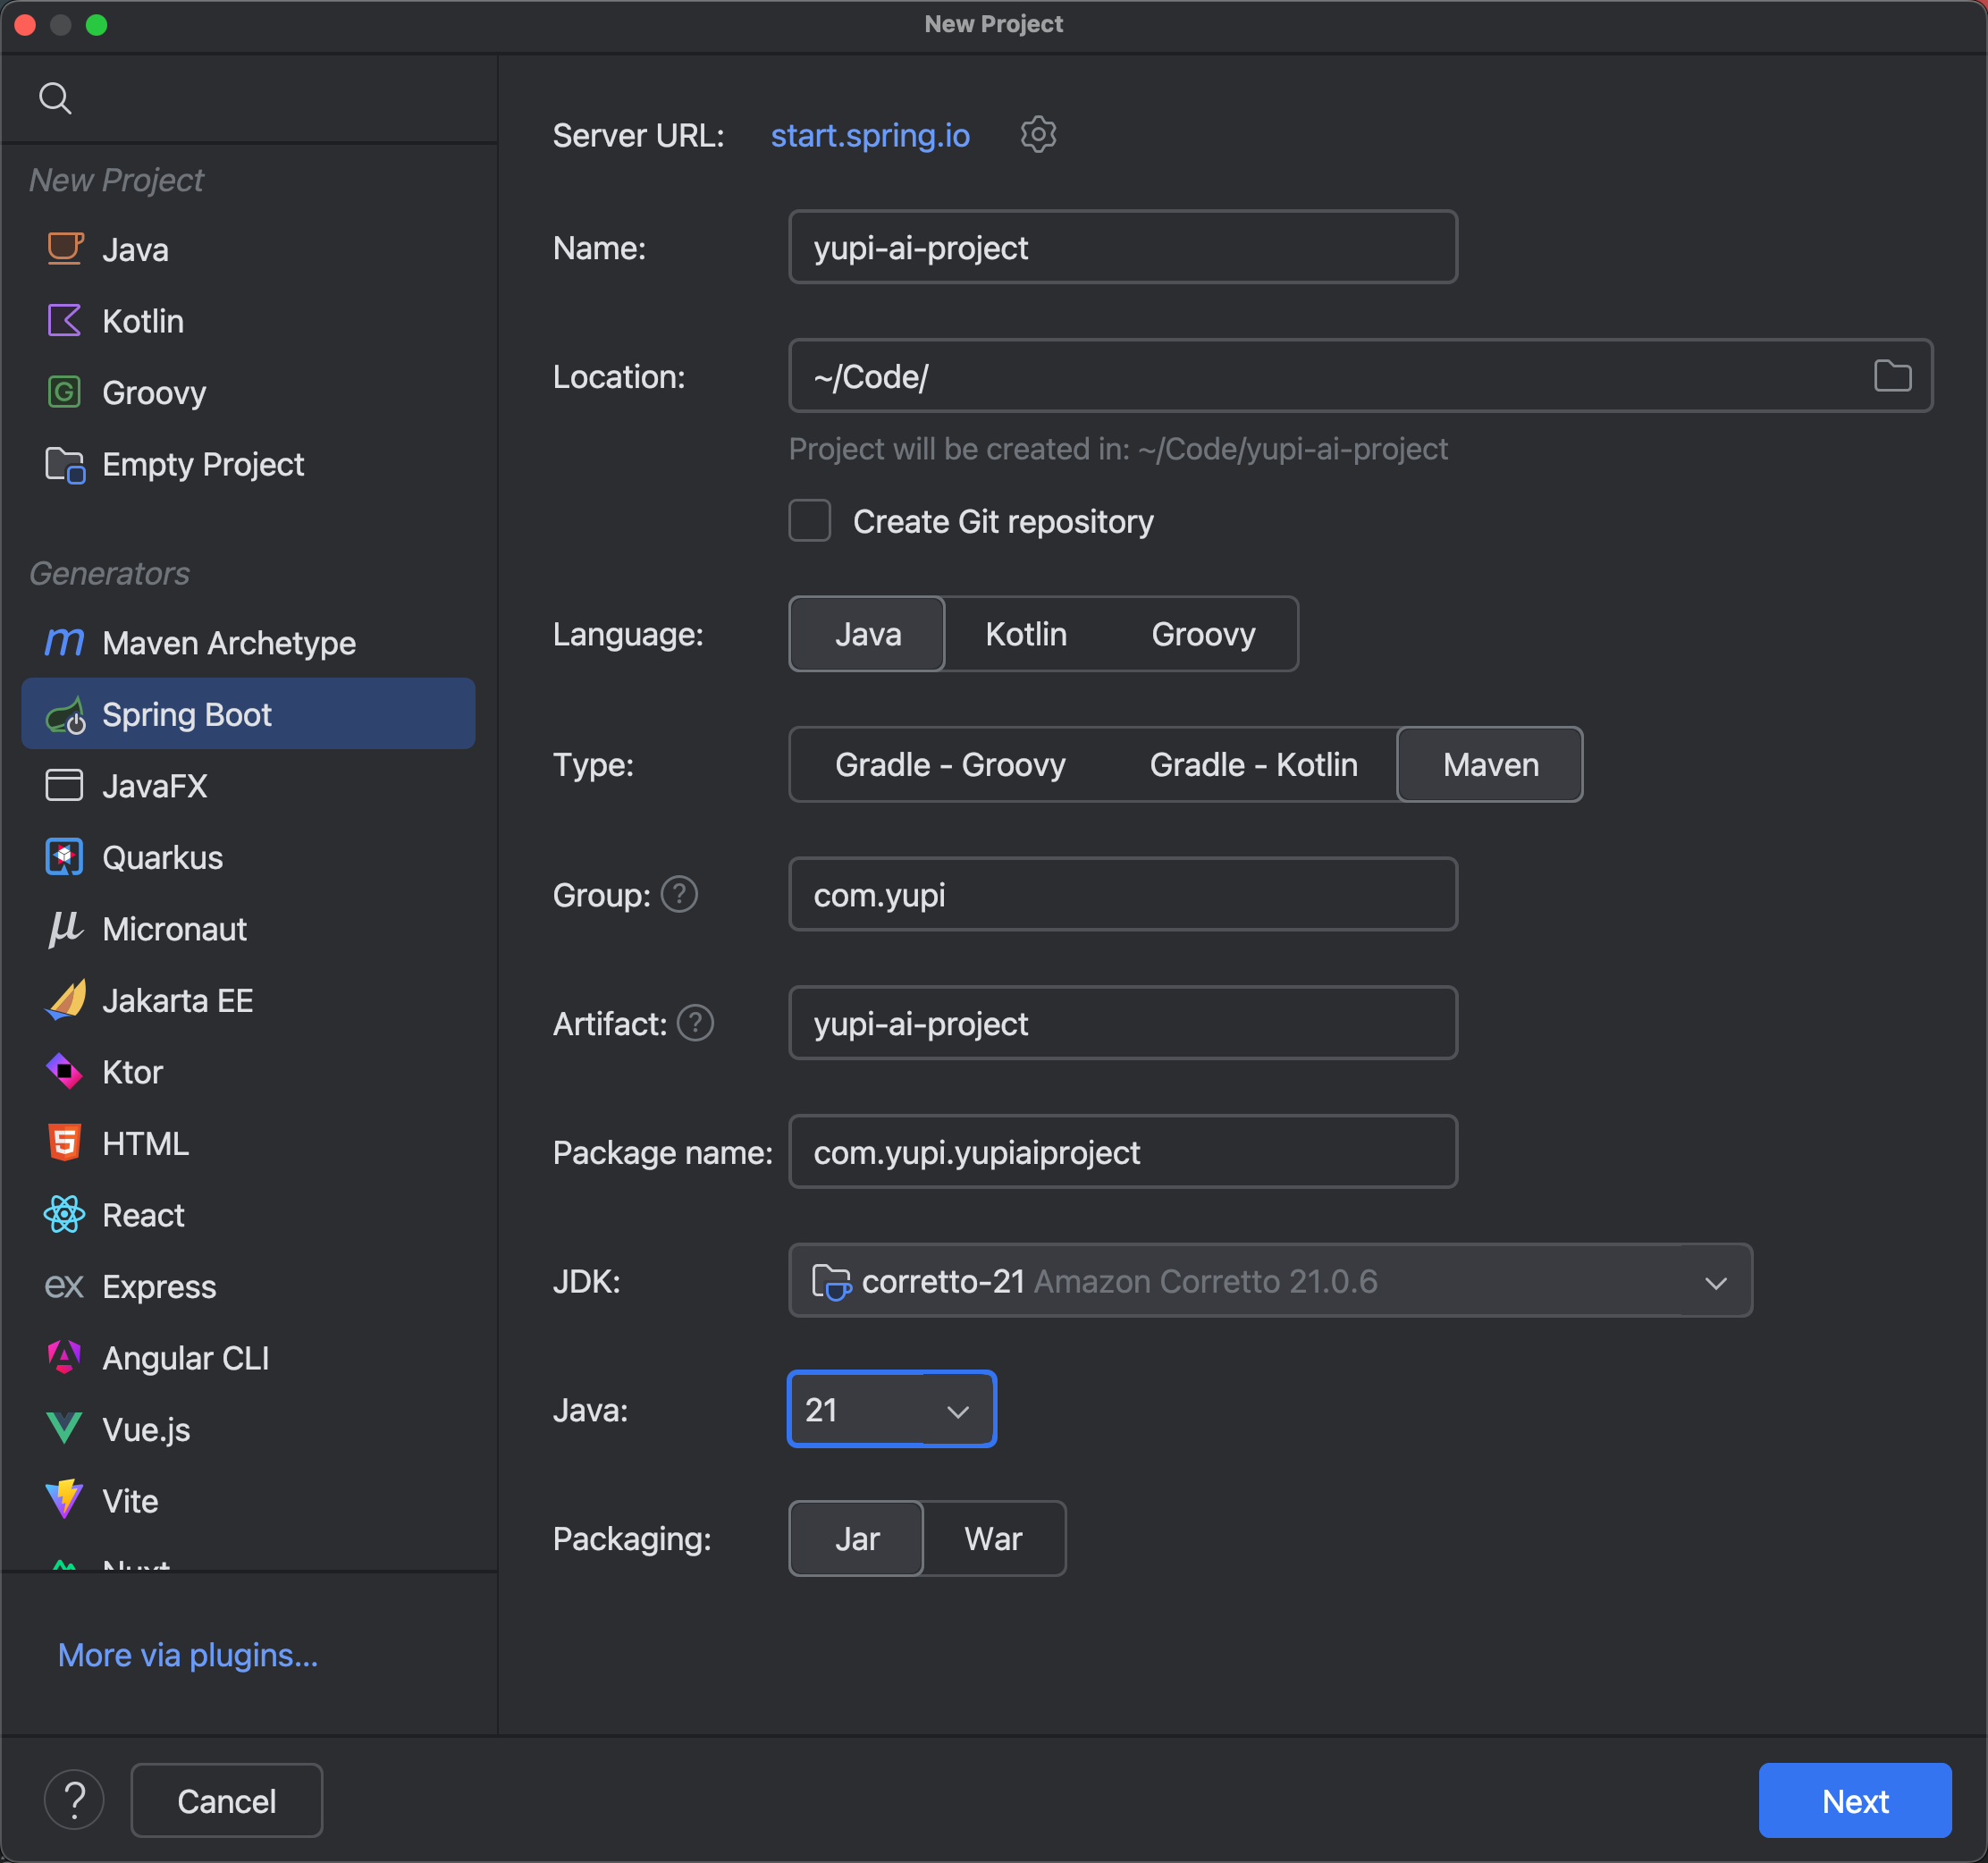Select Maven Archetype generator
Image resolution: width=1988 pixels, height=1863 pixels.
(228, 642)
